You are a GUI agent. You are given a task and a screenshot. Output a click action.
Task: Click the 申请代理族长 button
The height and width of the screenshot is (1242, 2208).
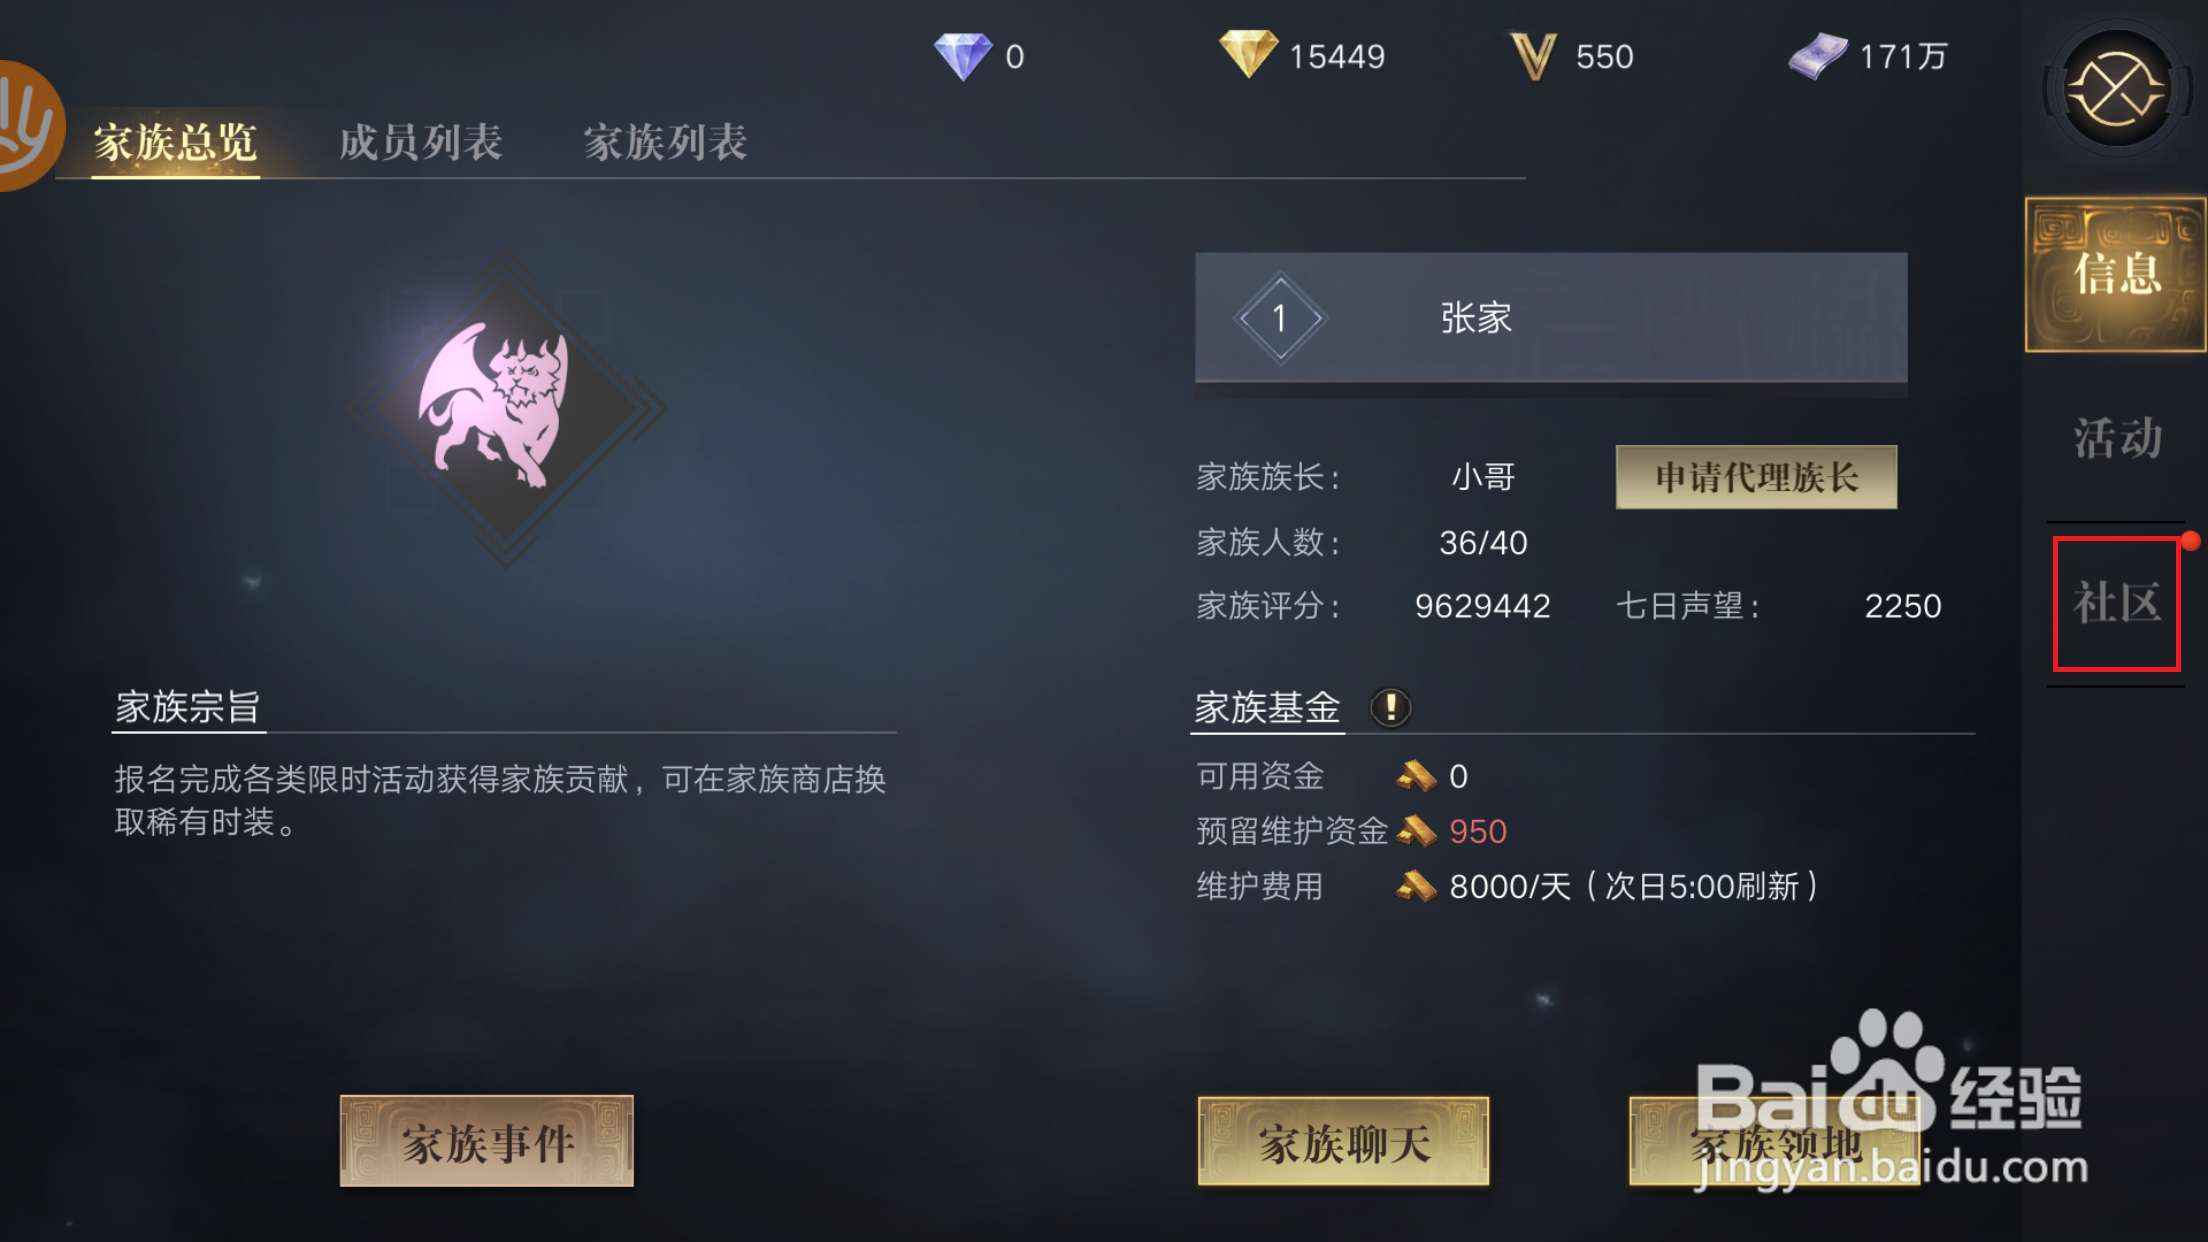coord(1756,477)
